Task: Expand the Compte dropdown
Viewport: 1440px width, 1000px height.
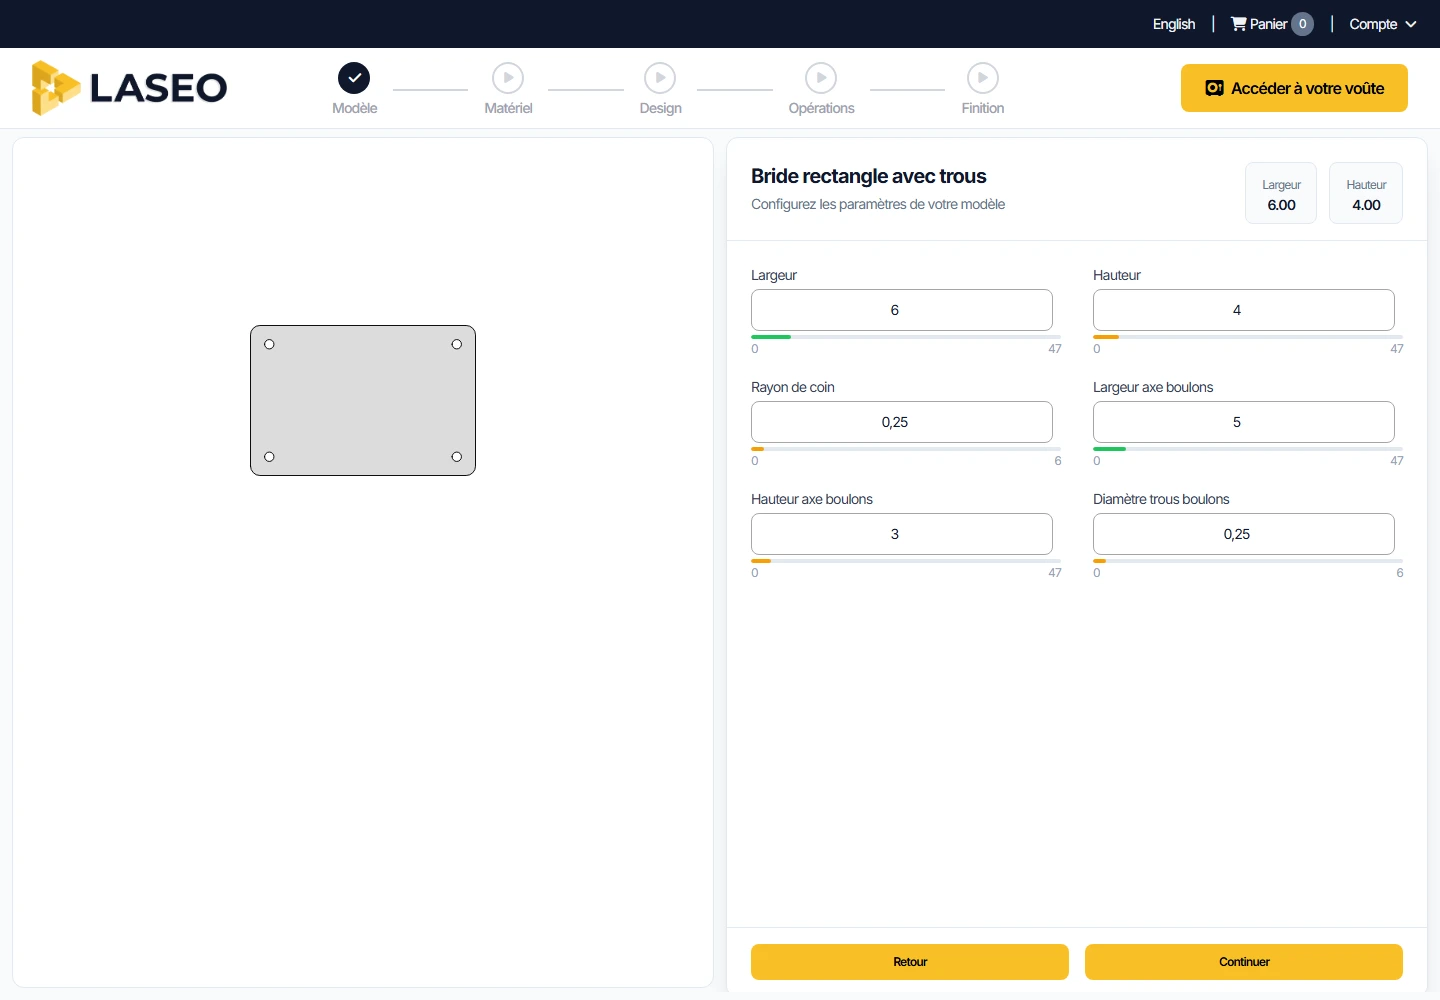Action: (1383, 24)
